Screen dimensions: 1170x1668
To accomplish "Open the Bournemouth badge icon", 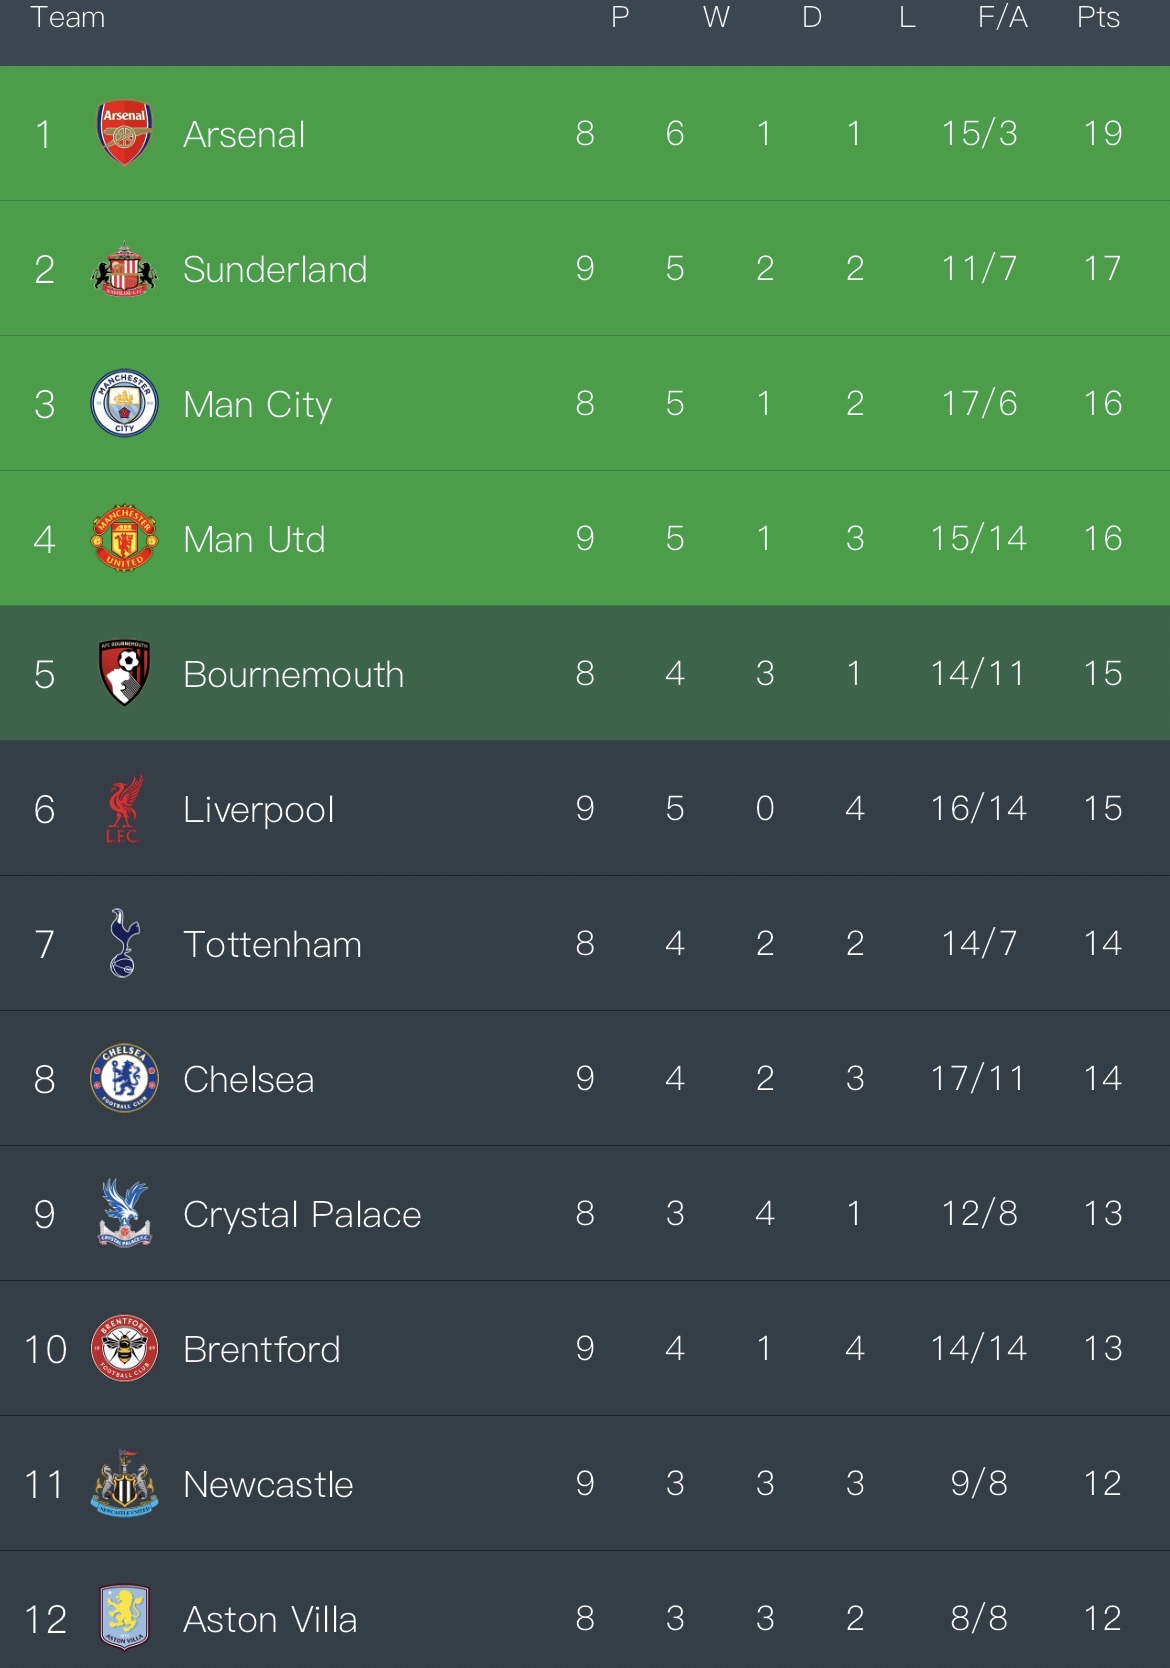I will pos(124,673).
